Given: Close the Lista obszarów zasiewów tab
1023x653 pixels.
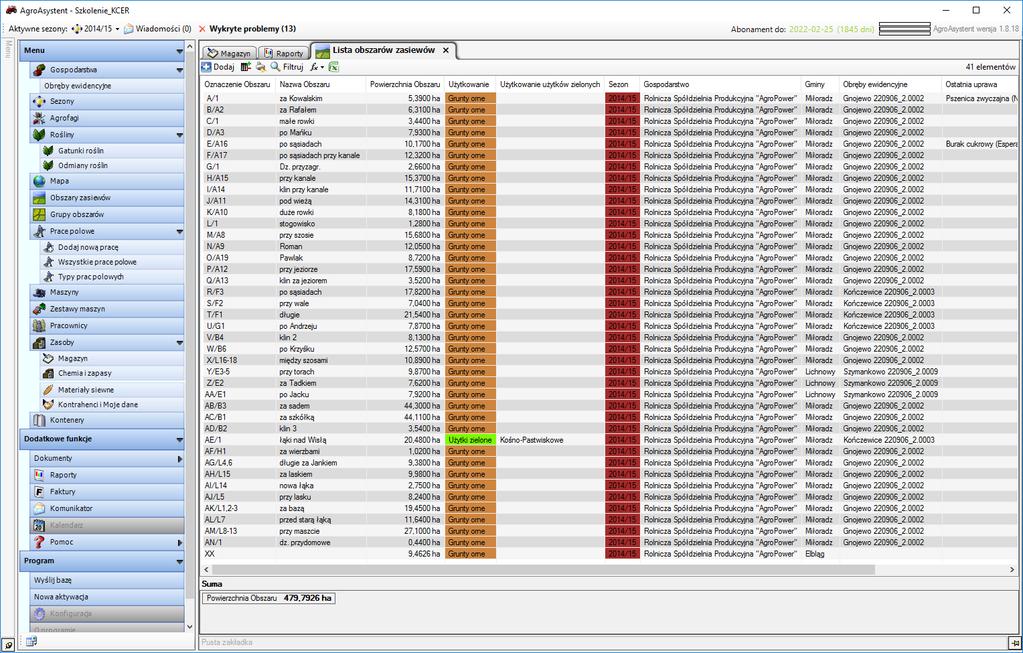Looking at the screenshot, I should (446, 50).
